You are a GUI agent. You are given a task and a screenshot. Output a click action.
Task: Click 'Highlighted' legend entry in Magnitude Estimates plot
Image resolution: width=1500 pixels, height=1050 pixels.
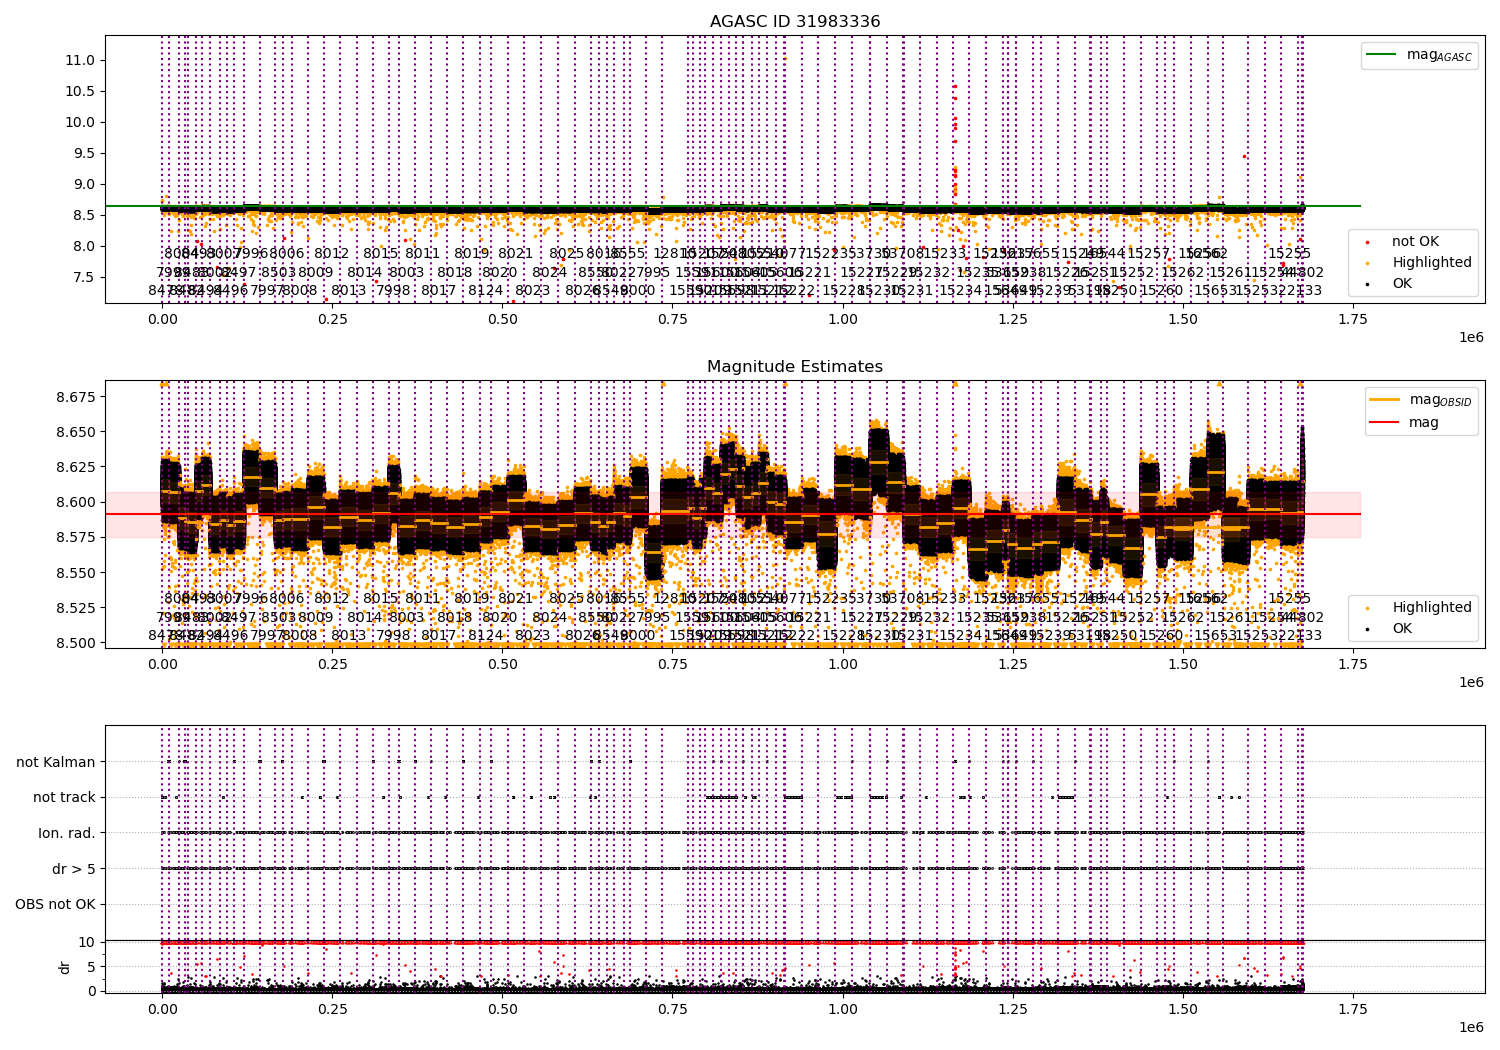(1432, 607)
